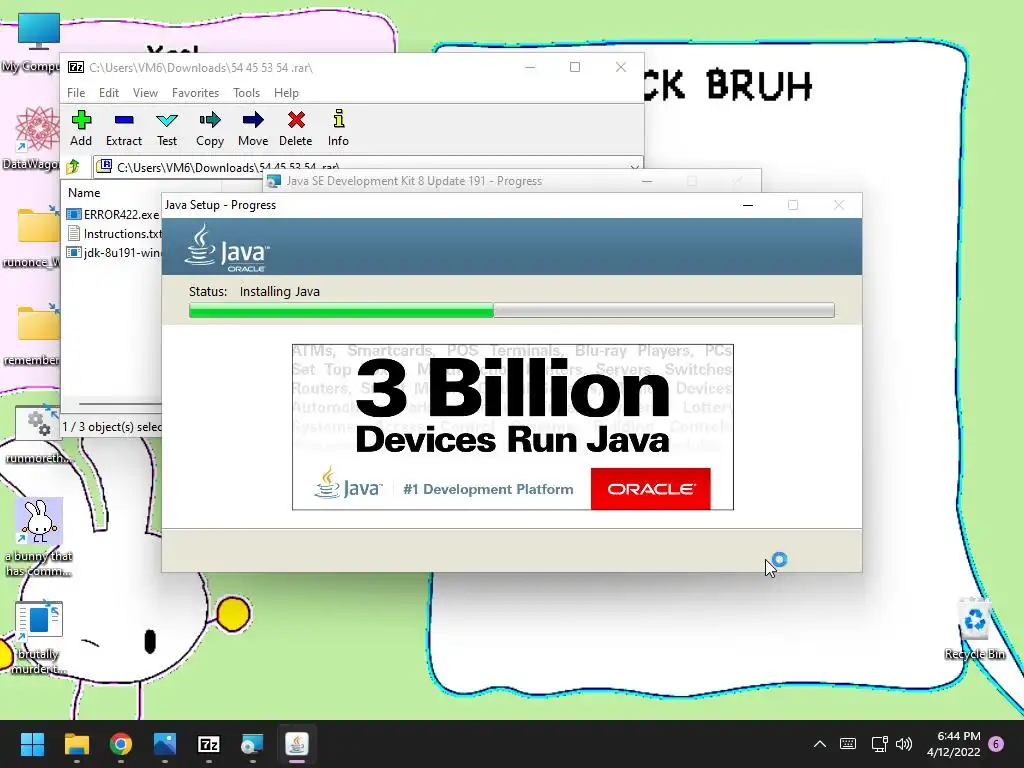
Task: Open the Tools menu in 7-Zip
Action: pyautogui.click(x=246, y=93)
